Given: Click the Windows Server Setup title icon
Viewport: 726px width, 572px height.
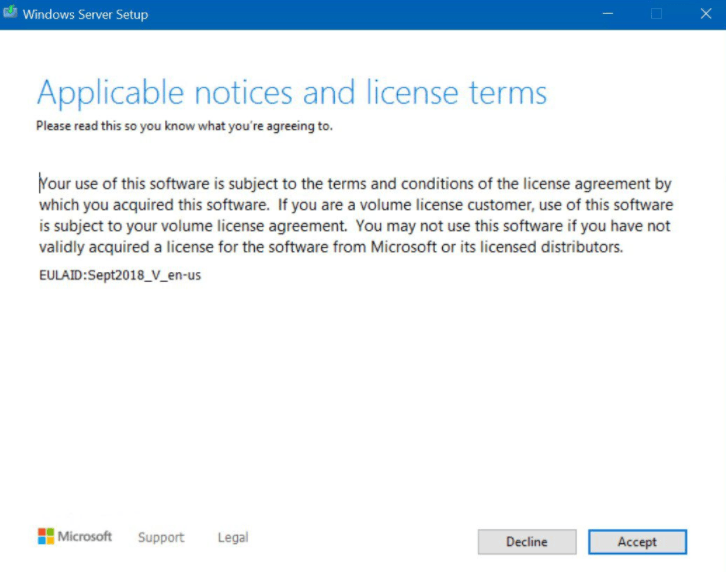Looking at the screenshot, I should (x=10, y=13).
